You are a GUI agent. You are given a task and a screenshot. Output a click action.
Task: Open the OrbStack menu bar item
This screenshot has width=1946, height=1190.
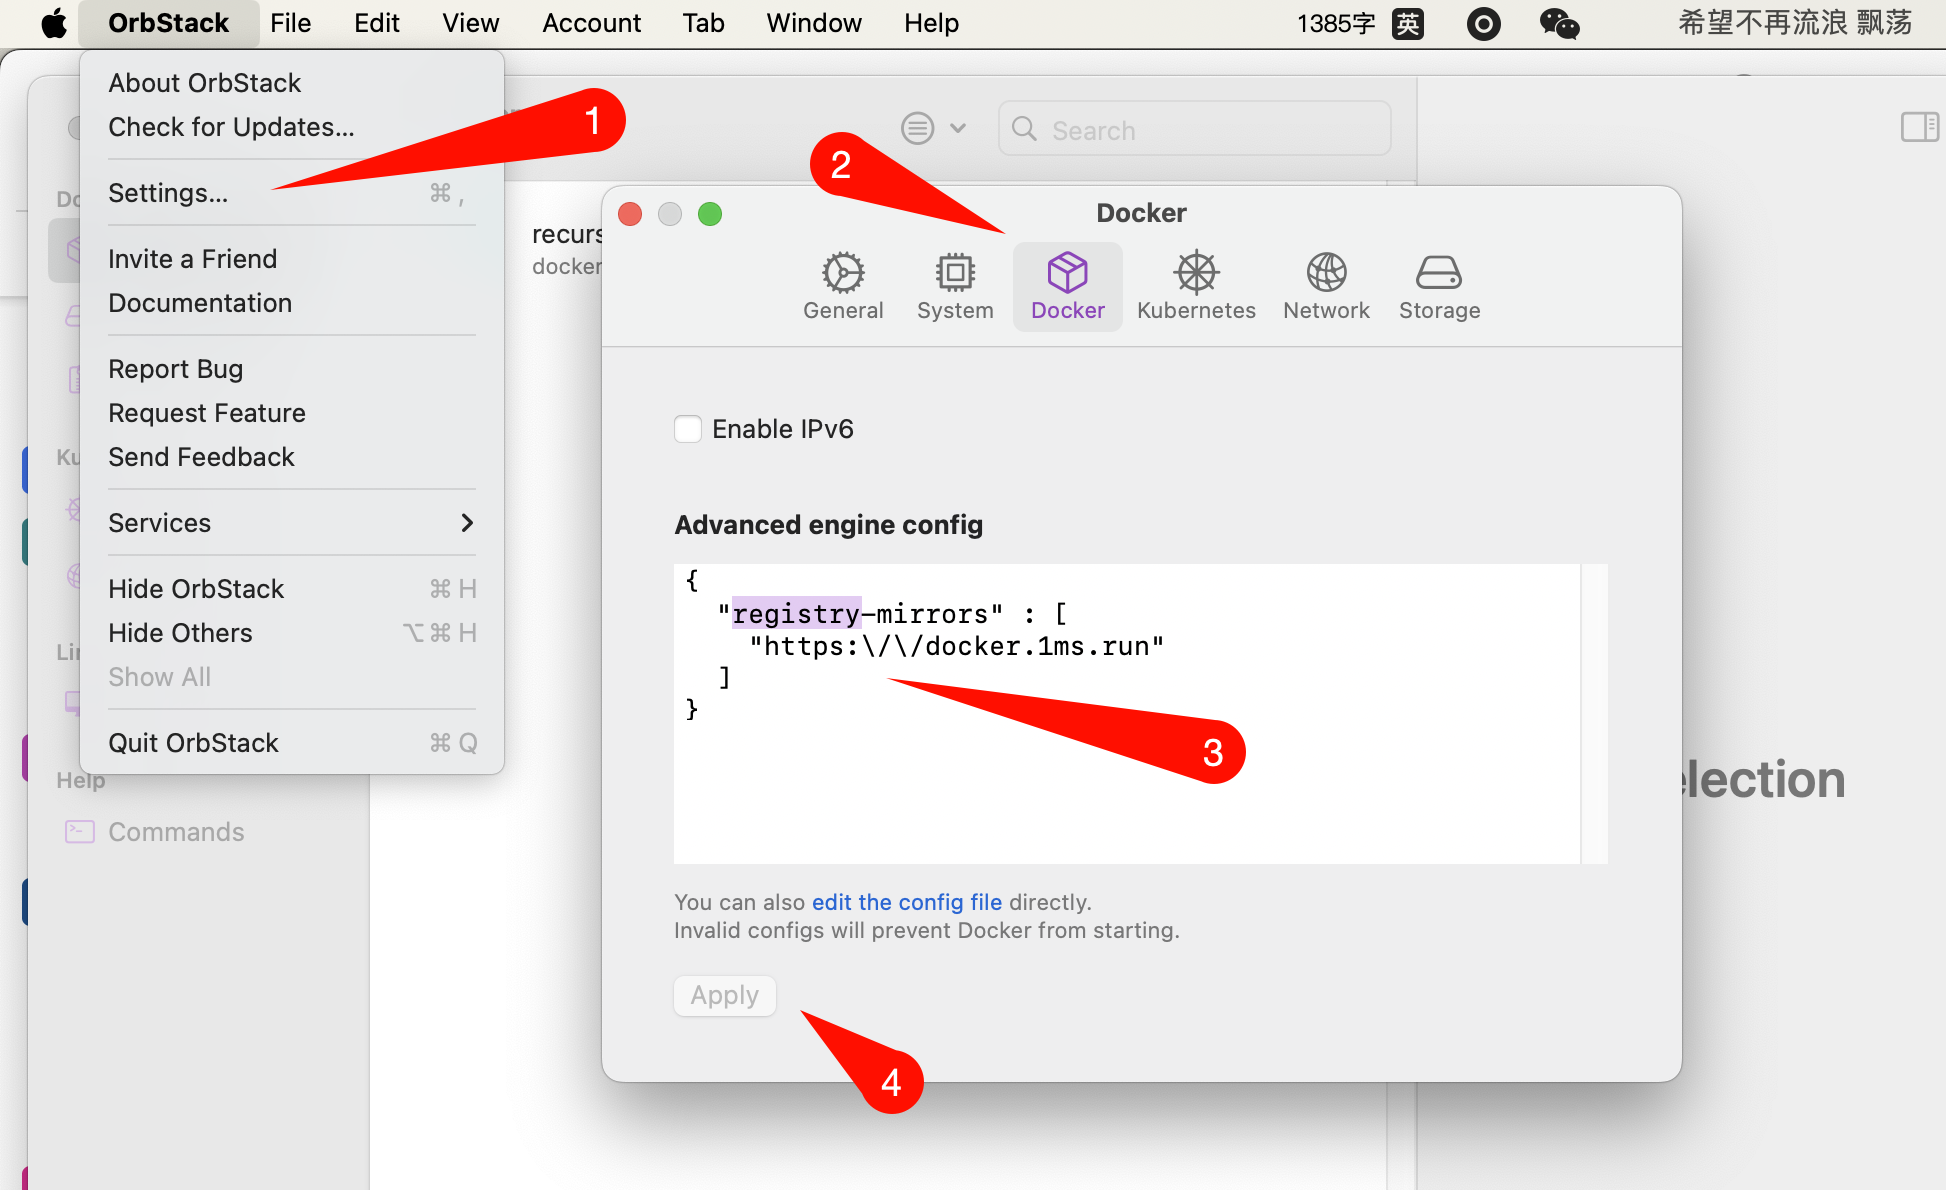tap(168, 23)
